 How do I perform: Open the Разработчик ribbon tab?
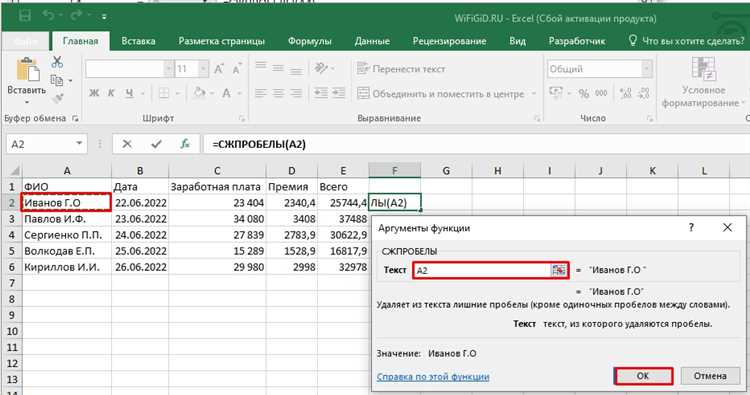click(577, 41)
